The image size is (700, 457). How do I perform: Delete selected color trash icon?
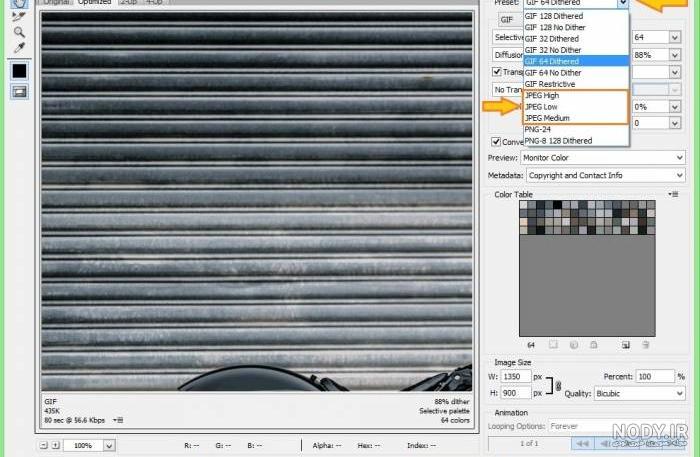click(x=645, y=345)
